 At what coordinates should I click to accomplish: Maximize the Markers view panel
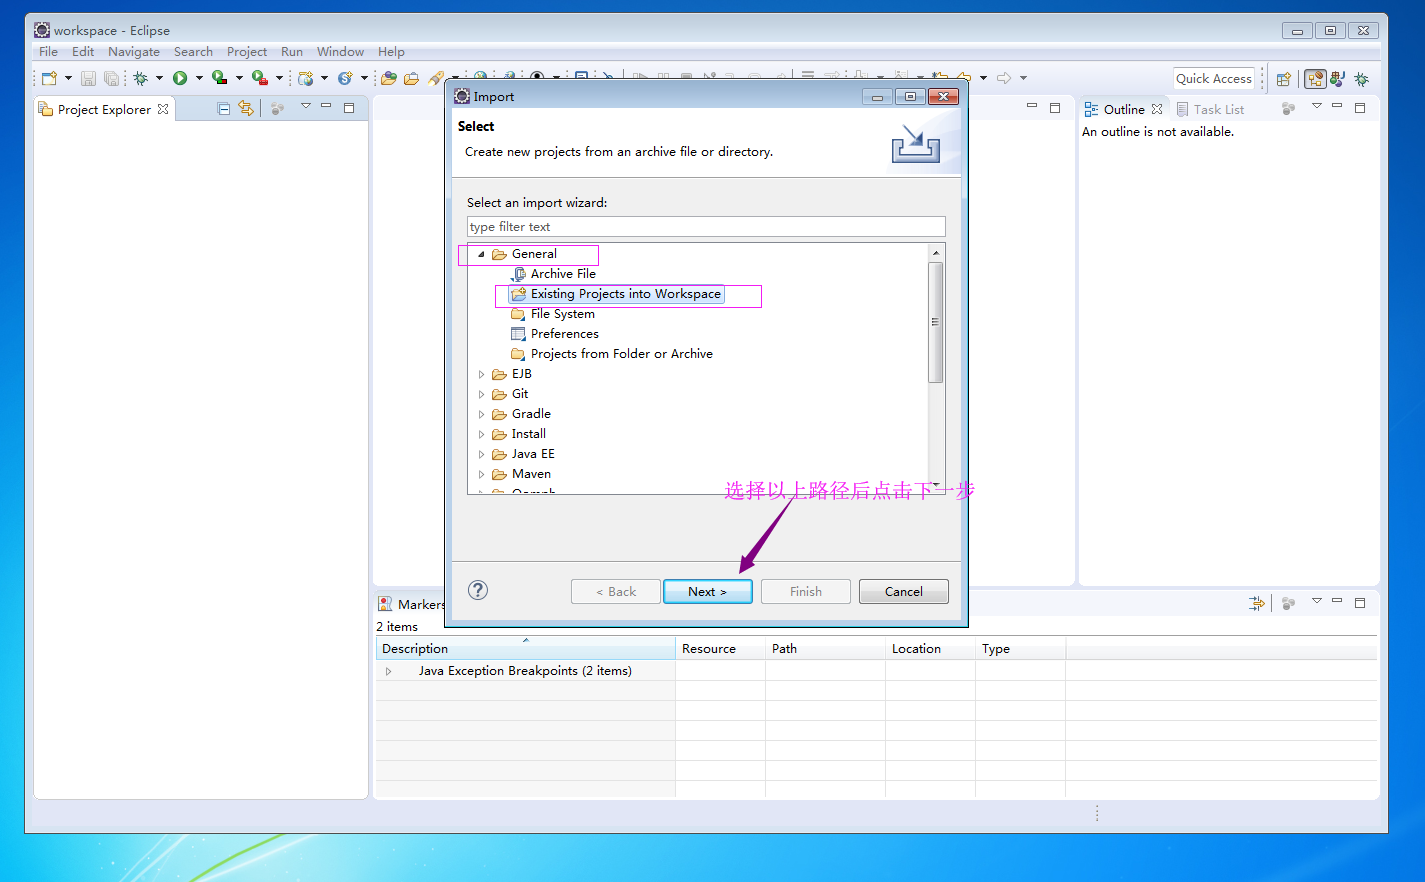click(x=1360, y=603)
